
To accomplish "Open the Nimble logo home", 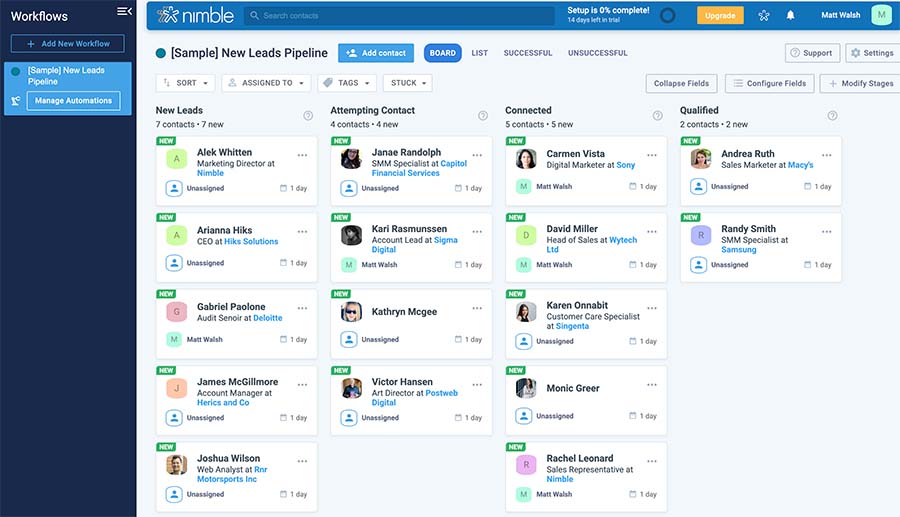I will click(195, 15).
